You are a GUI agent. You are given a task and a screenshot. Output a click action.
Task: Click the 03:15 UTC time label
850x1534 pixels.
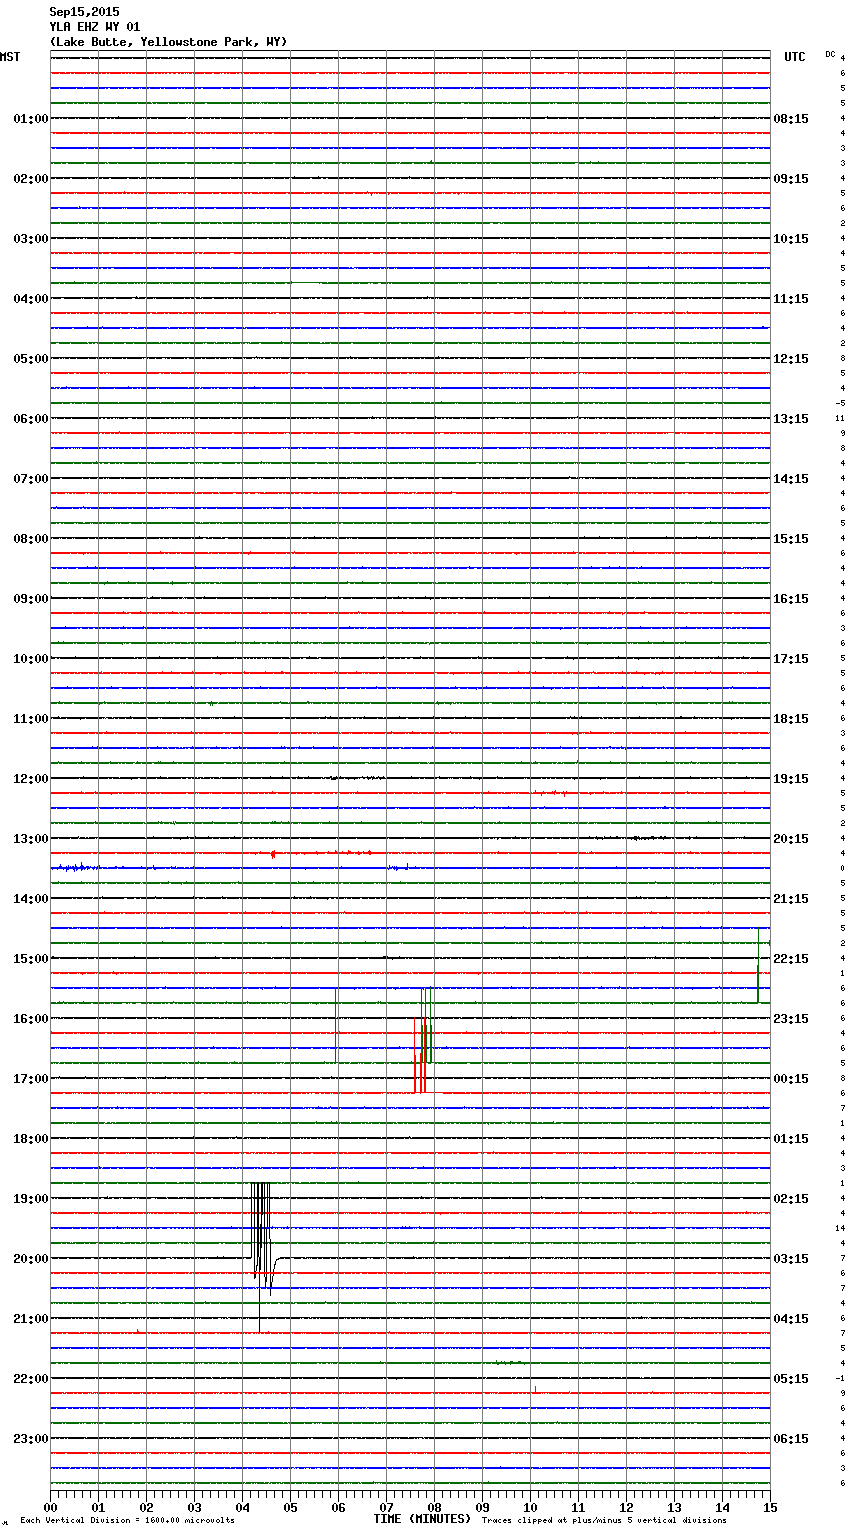point(790,1259)
